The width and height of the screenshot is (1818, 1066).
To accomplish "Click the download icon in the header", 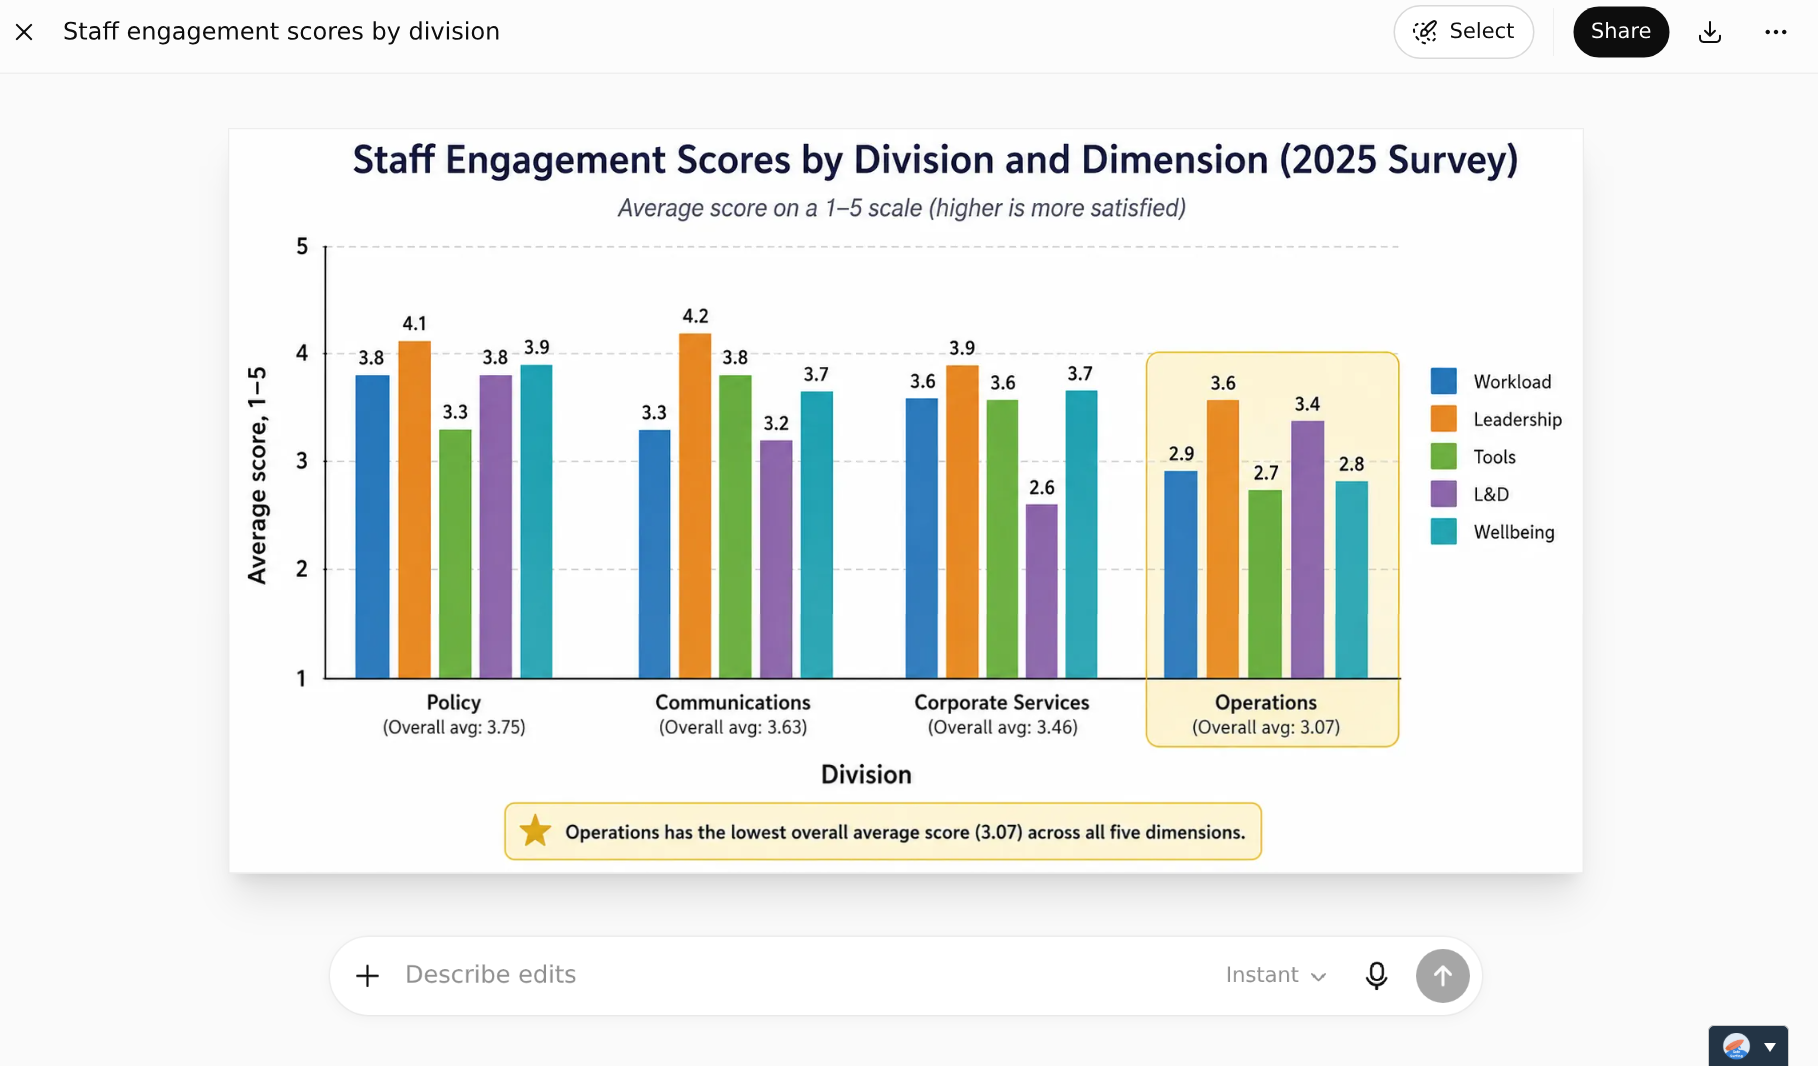I will [x=1710, y=32].
